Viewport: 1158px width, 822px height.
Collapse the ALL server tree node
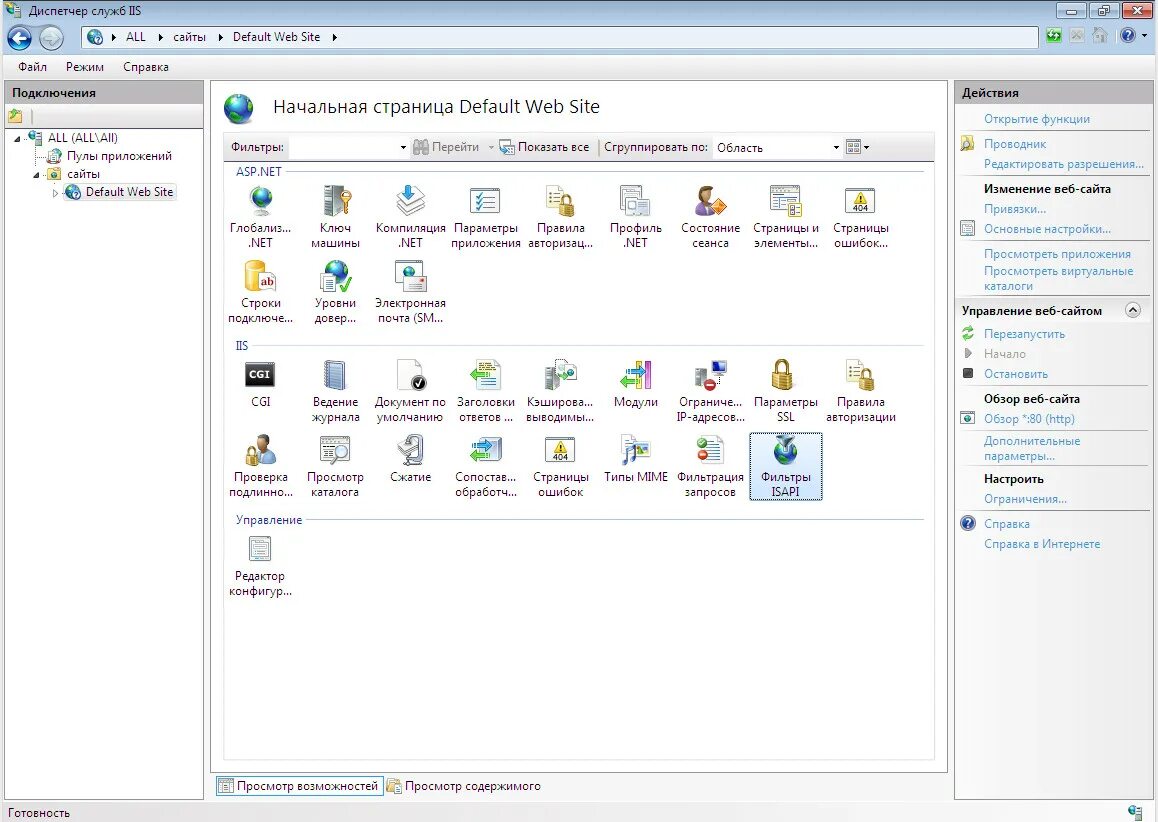click(x=18, y=138)
